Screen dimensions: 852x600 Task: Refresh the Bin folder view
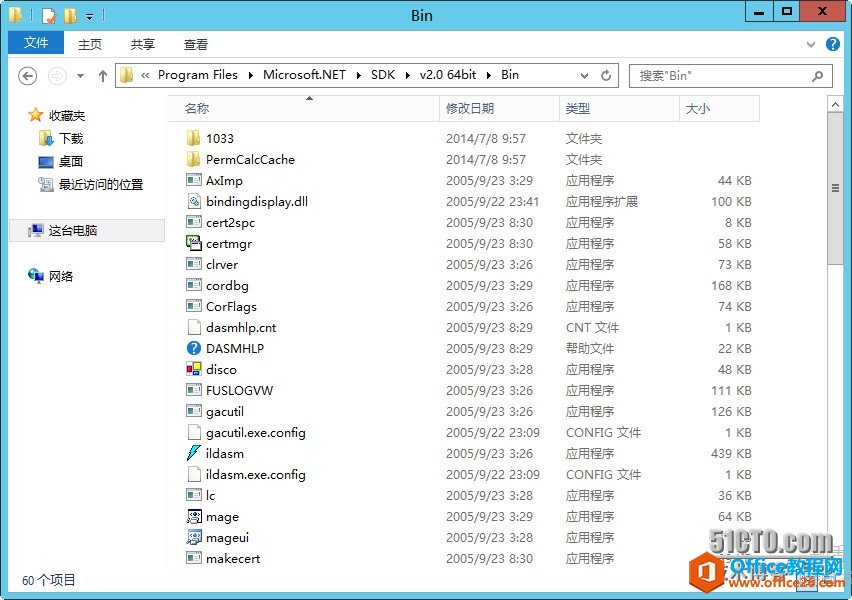pyautogui.click(x=606, y=76)
